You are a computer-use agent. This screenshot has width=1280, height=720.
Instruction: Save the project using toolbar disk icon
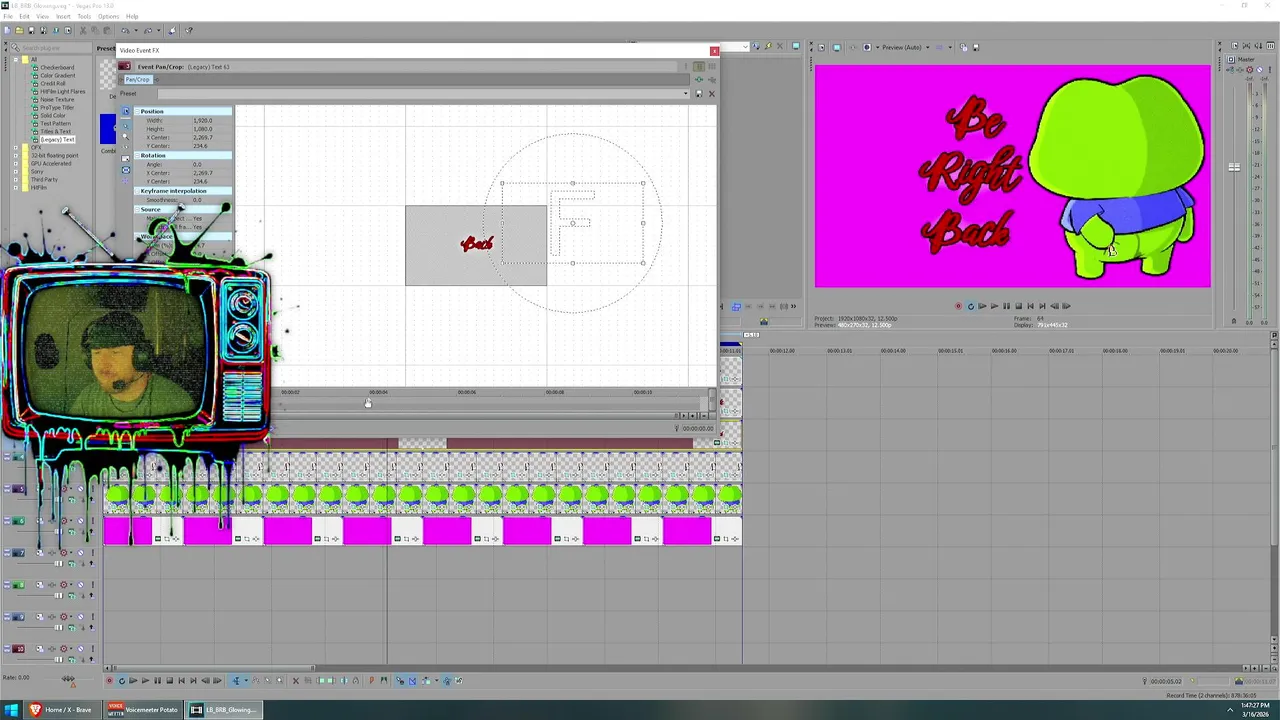click(32, 30)
